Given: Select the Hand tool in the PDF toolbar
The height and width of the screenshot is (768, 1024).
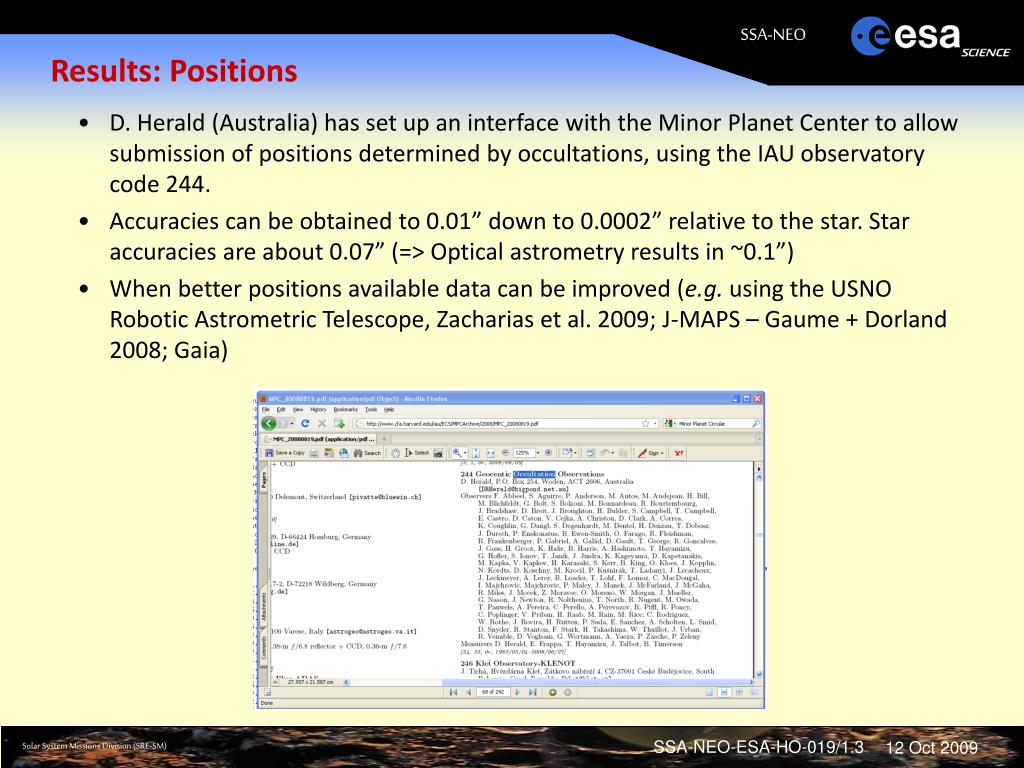Looking at the screenshot, I should [395, 453].
